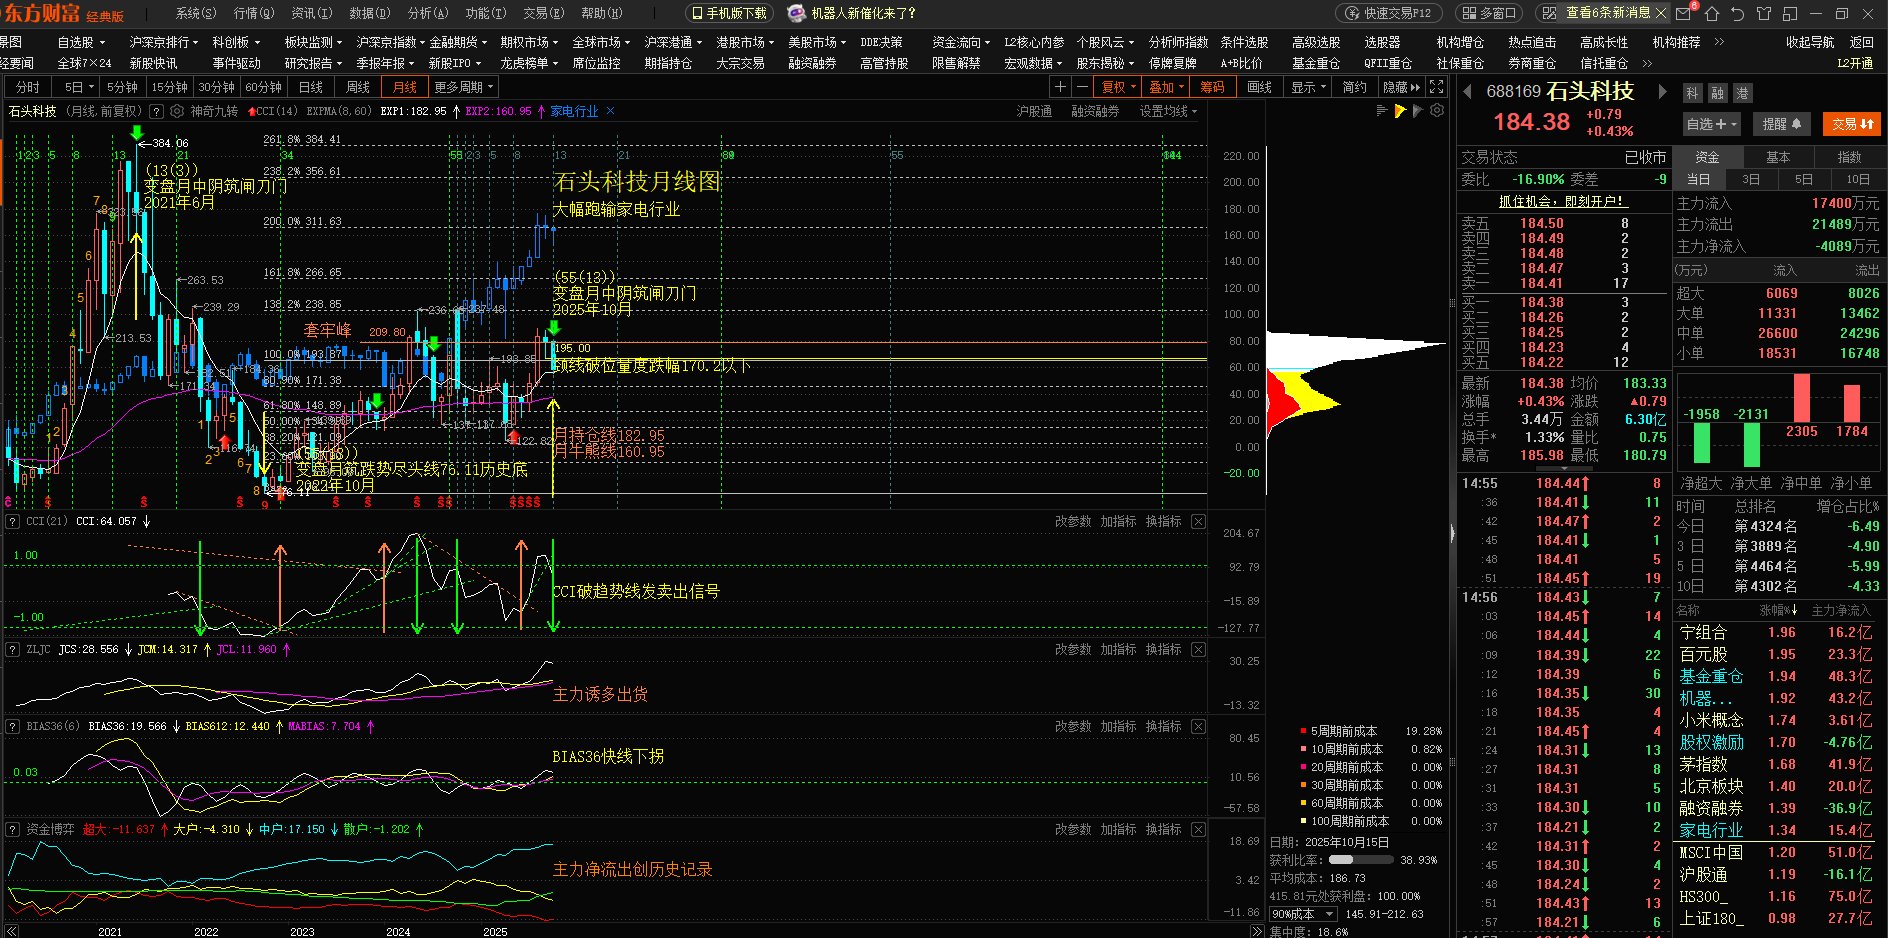
Task: Click the gray flag marker icon
Action: tap(1417, 111)
